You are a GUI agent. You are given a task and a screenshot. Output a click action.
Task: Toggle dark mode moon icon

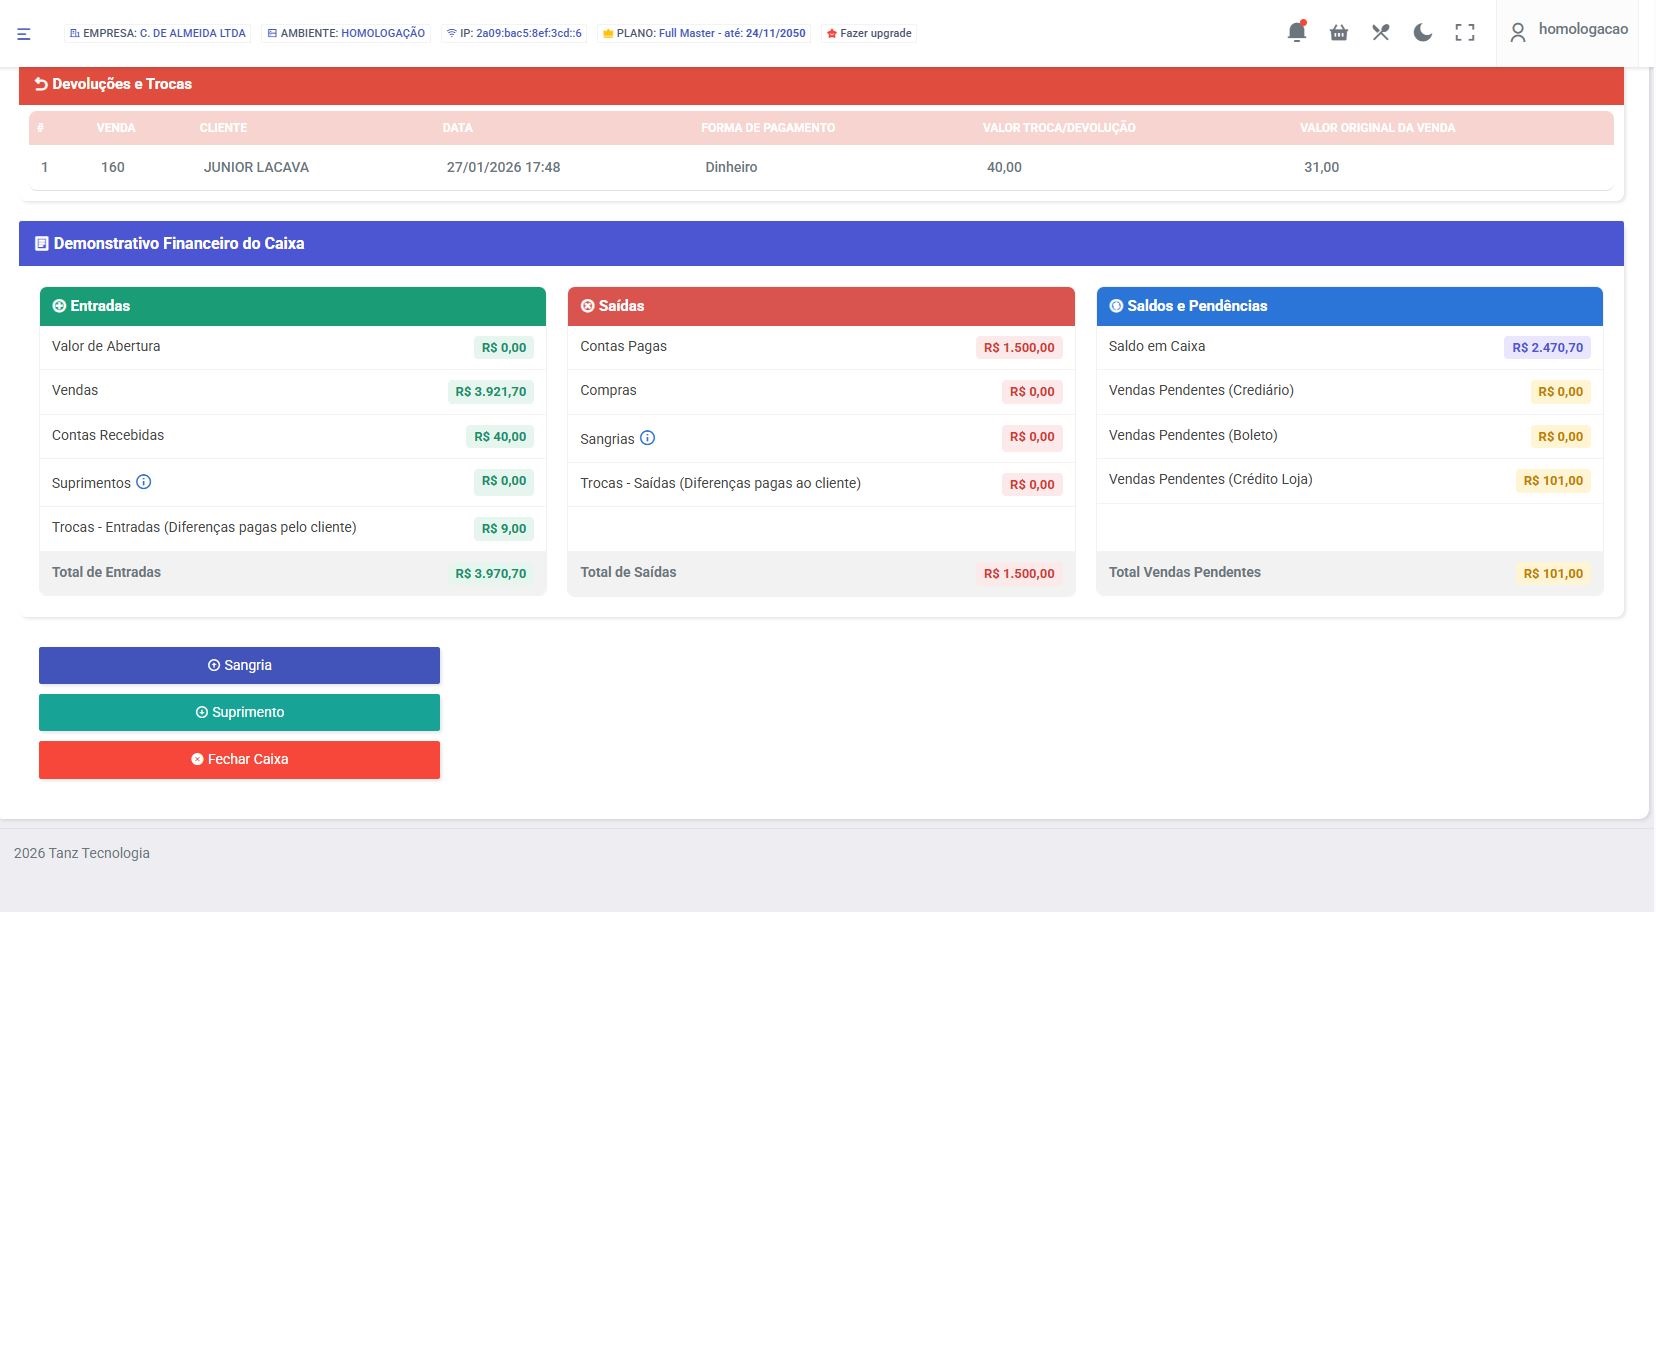[1422, 33]
